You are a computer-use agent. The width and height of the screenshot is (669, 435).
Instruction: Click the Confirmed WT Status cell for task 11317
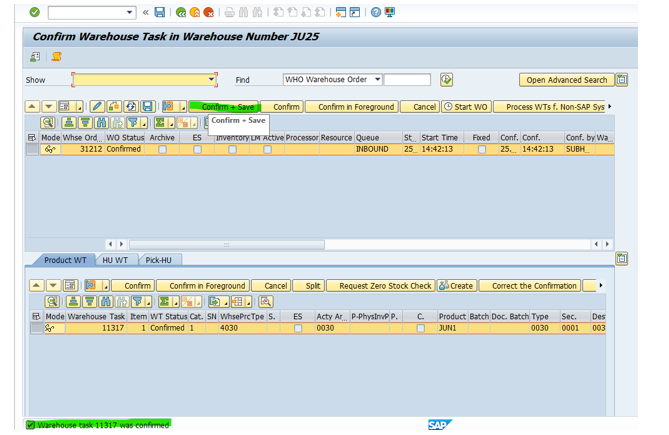click(168, 328)
